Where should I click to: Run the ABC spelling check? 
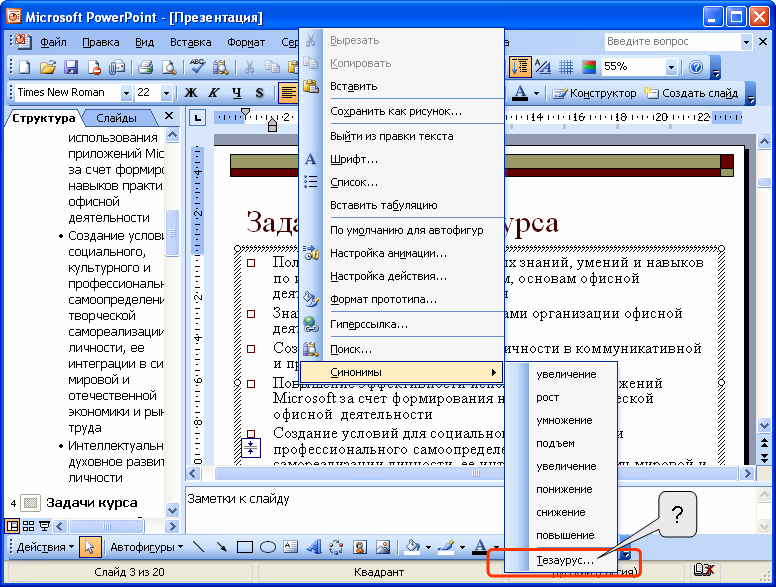tap(197, 67)
